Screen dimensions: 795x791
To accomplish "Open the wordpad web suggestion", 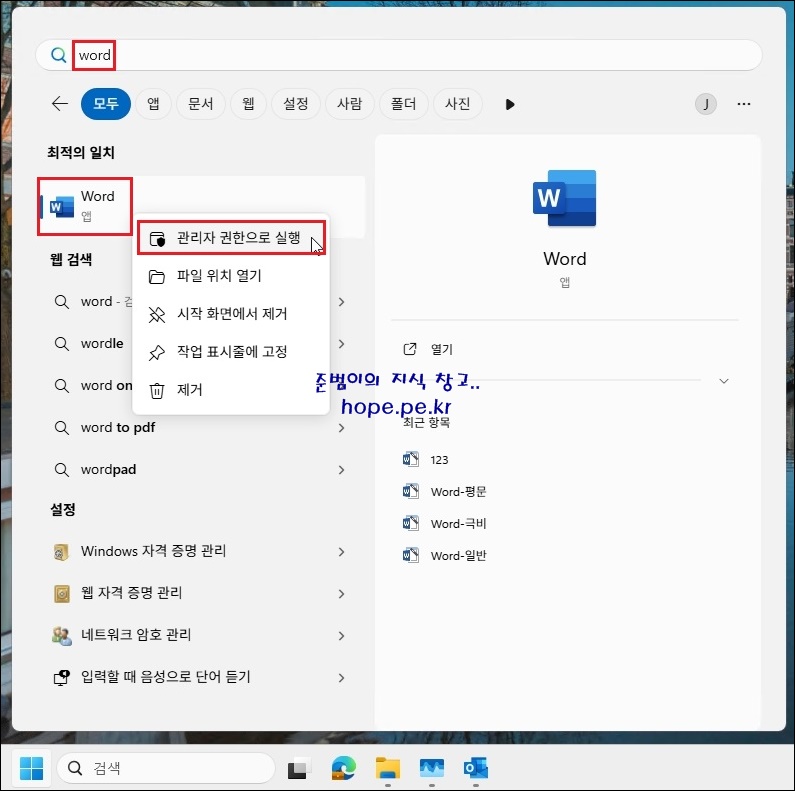I will coord(109,470).
